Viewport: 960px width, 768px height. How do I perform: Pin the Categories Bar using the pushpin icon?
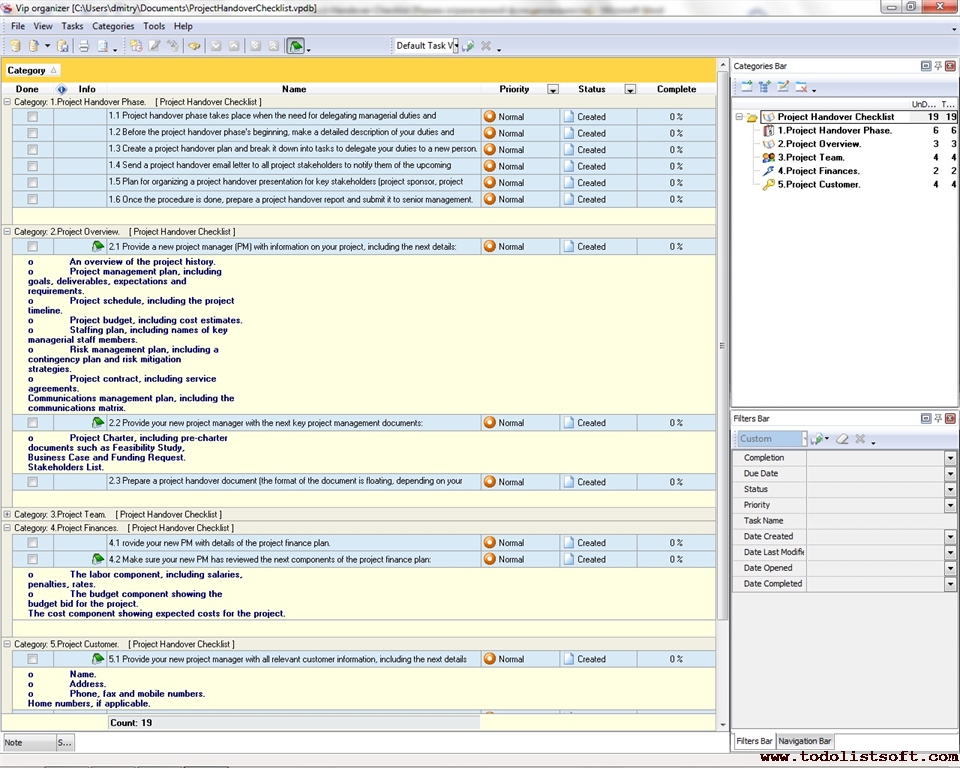tap(938, 66)
